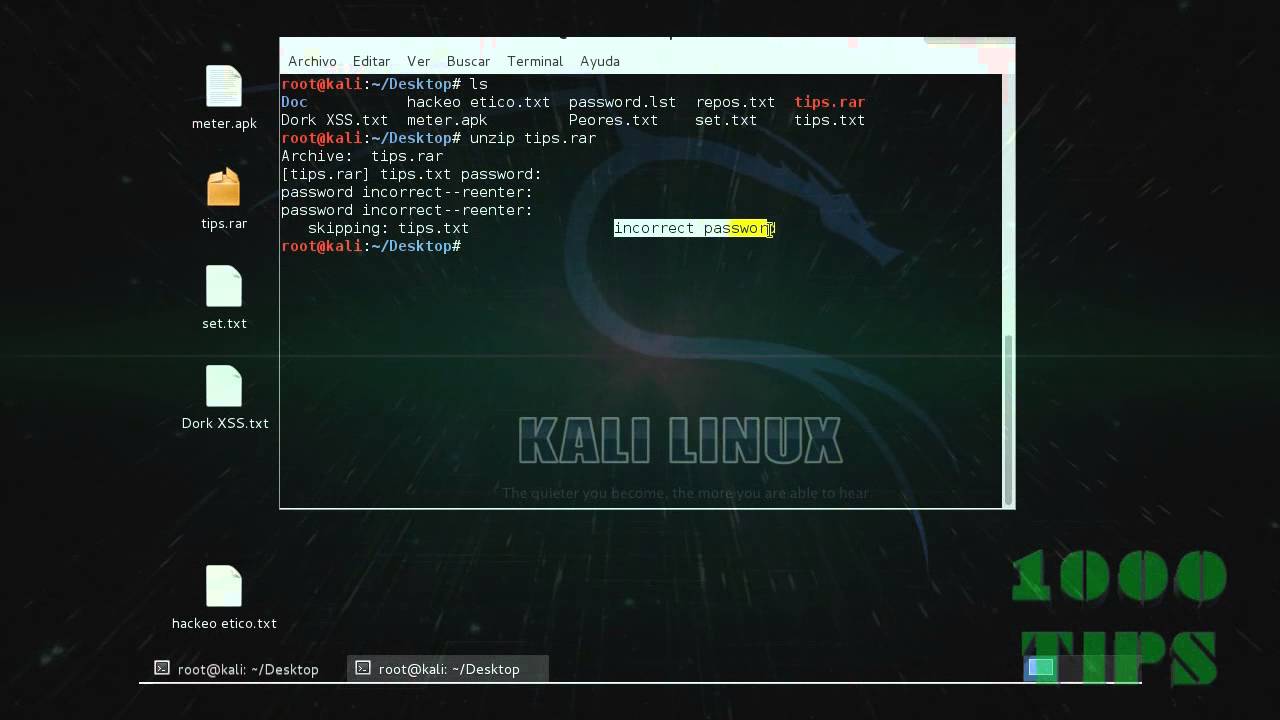
Task: Click 'Dork XSS.txt' in the ls output
Action: pyautogui.click(x=334, y=120)
